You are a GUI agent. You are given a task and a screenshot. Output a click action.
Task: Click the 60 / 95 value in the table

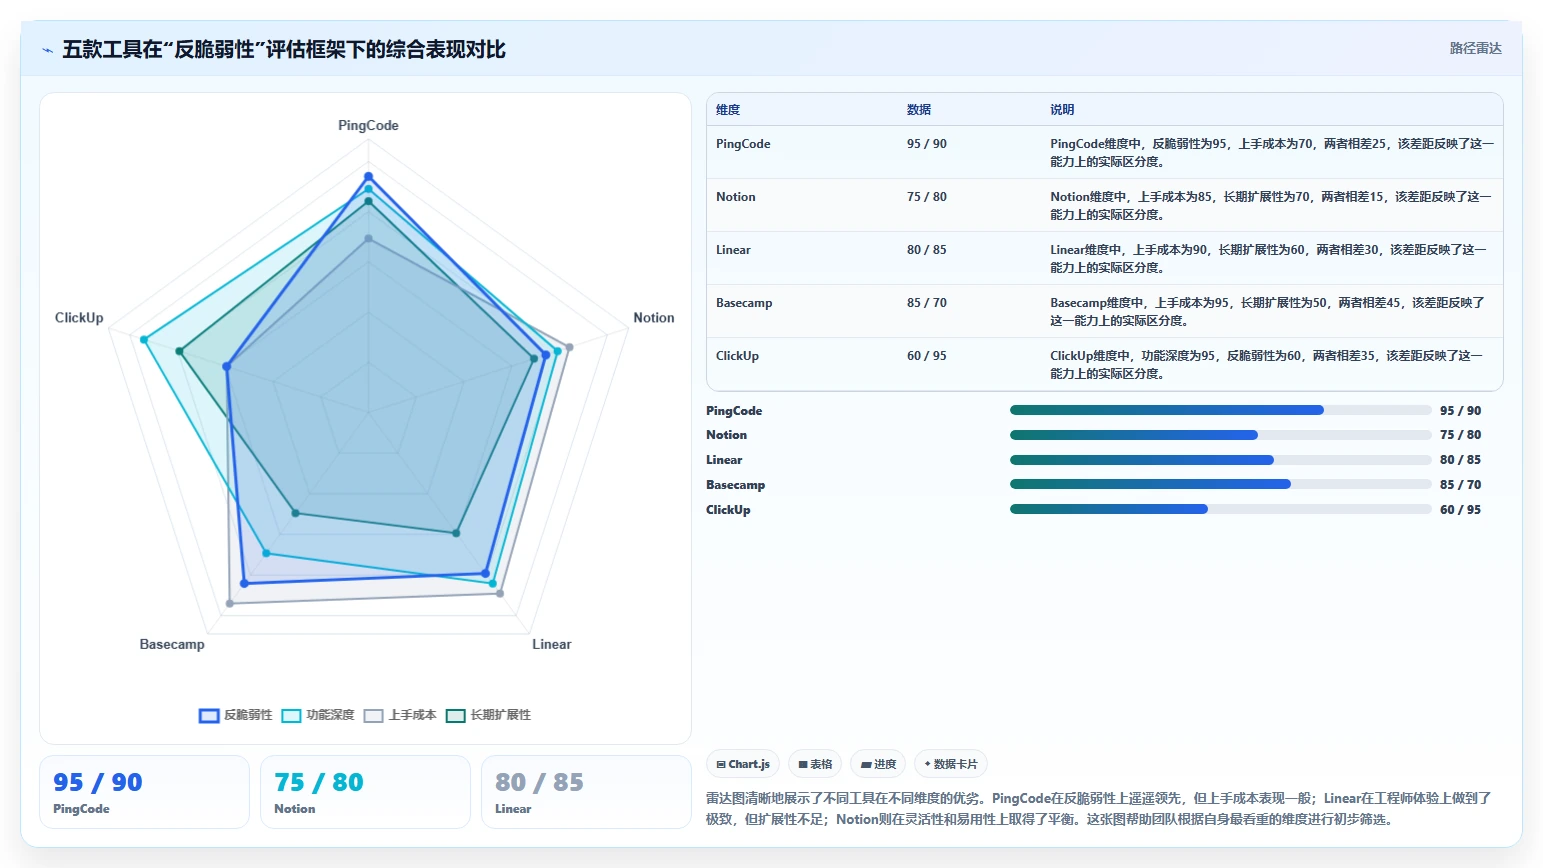(927, 356)
